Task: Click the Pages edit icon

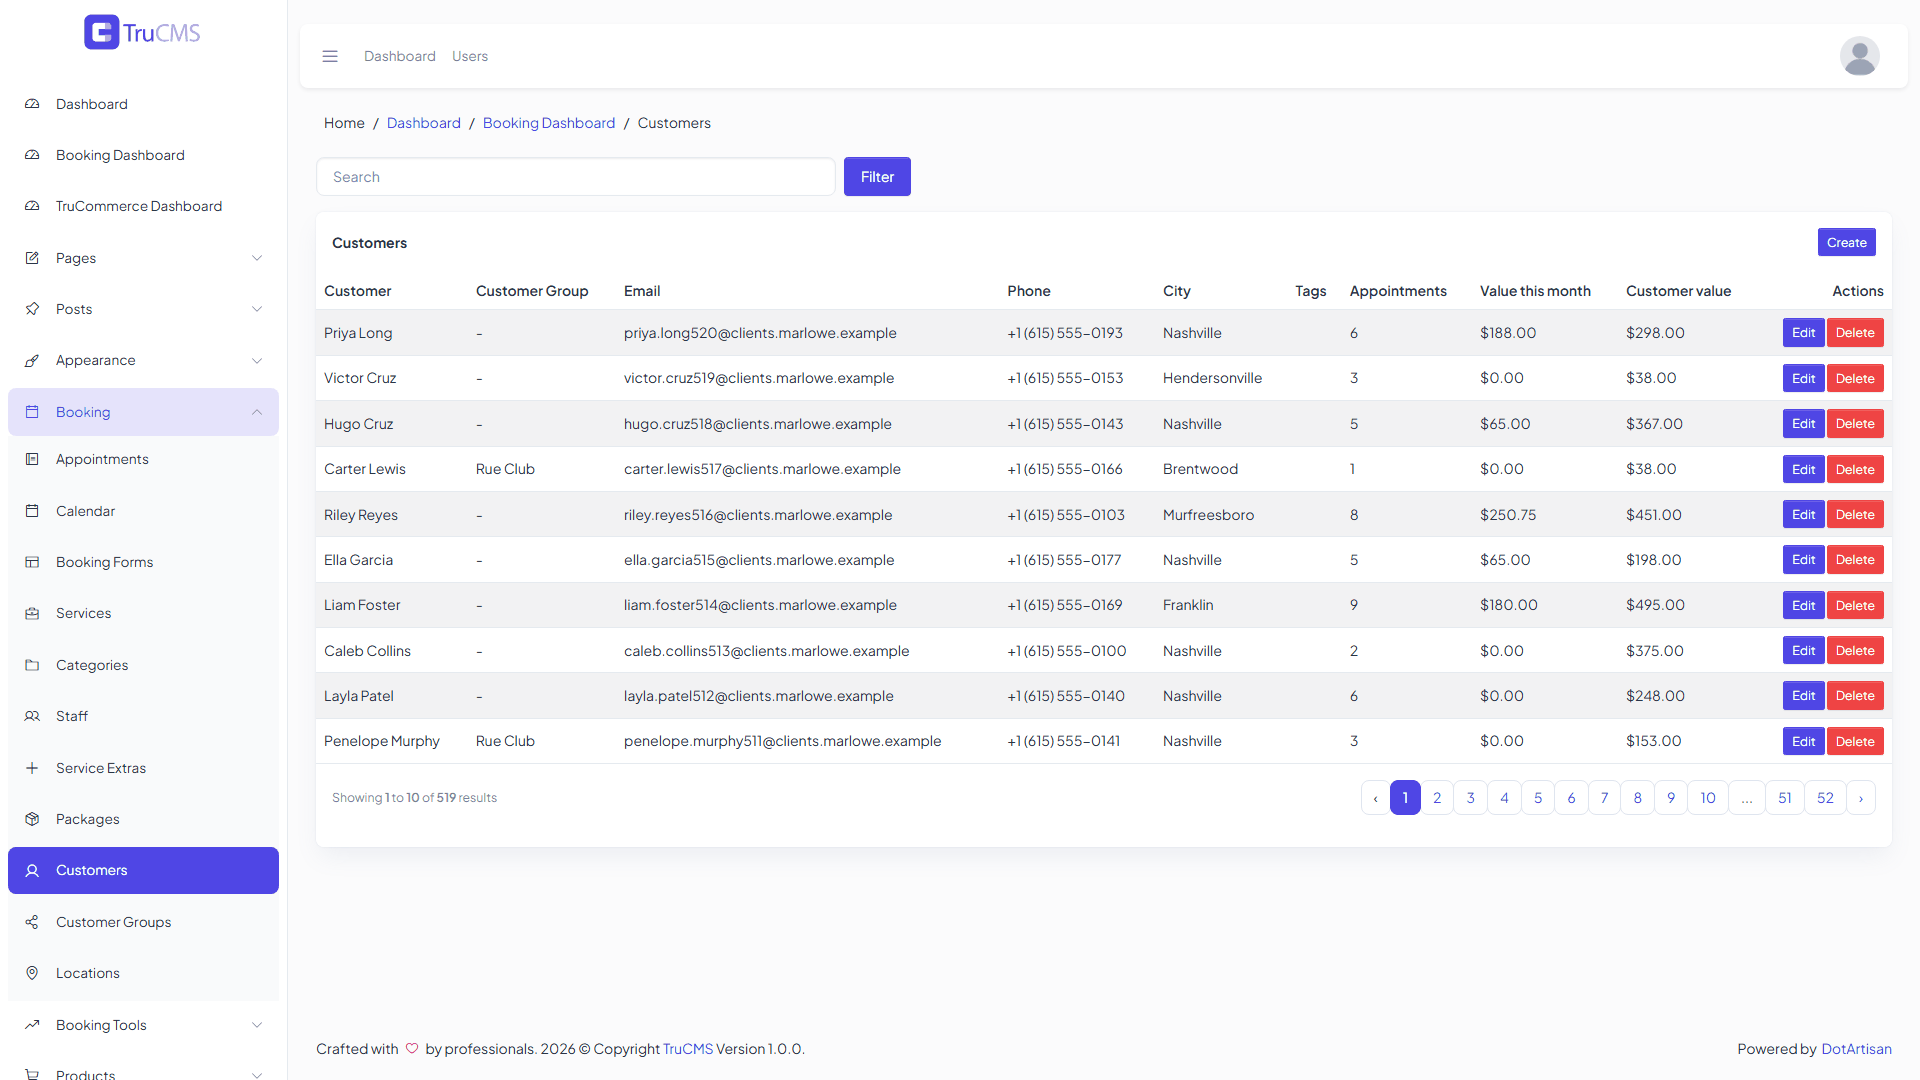Action: click(x=32, y=258)
